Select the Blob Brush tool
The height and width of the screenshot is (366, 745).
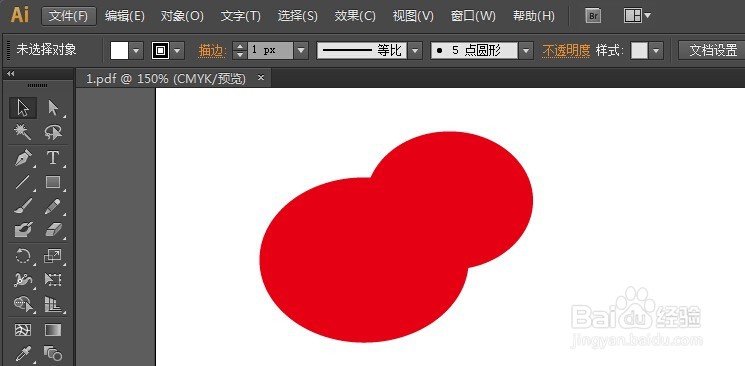(23, 231)
